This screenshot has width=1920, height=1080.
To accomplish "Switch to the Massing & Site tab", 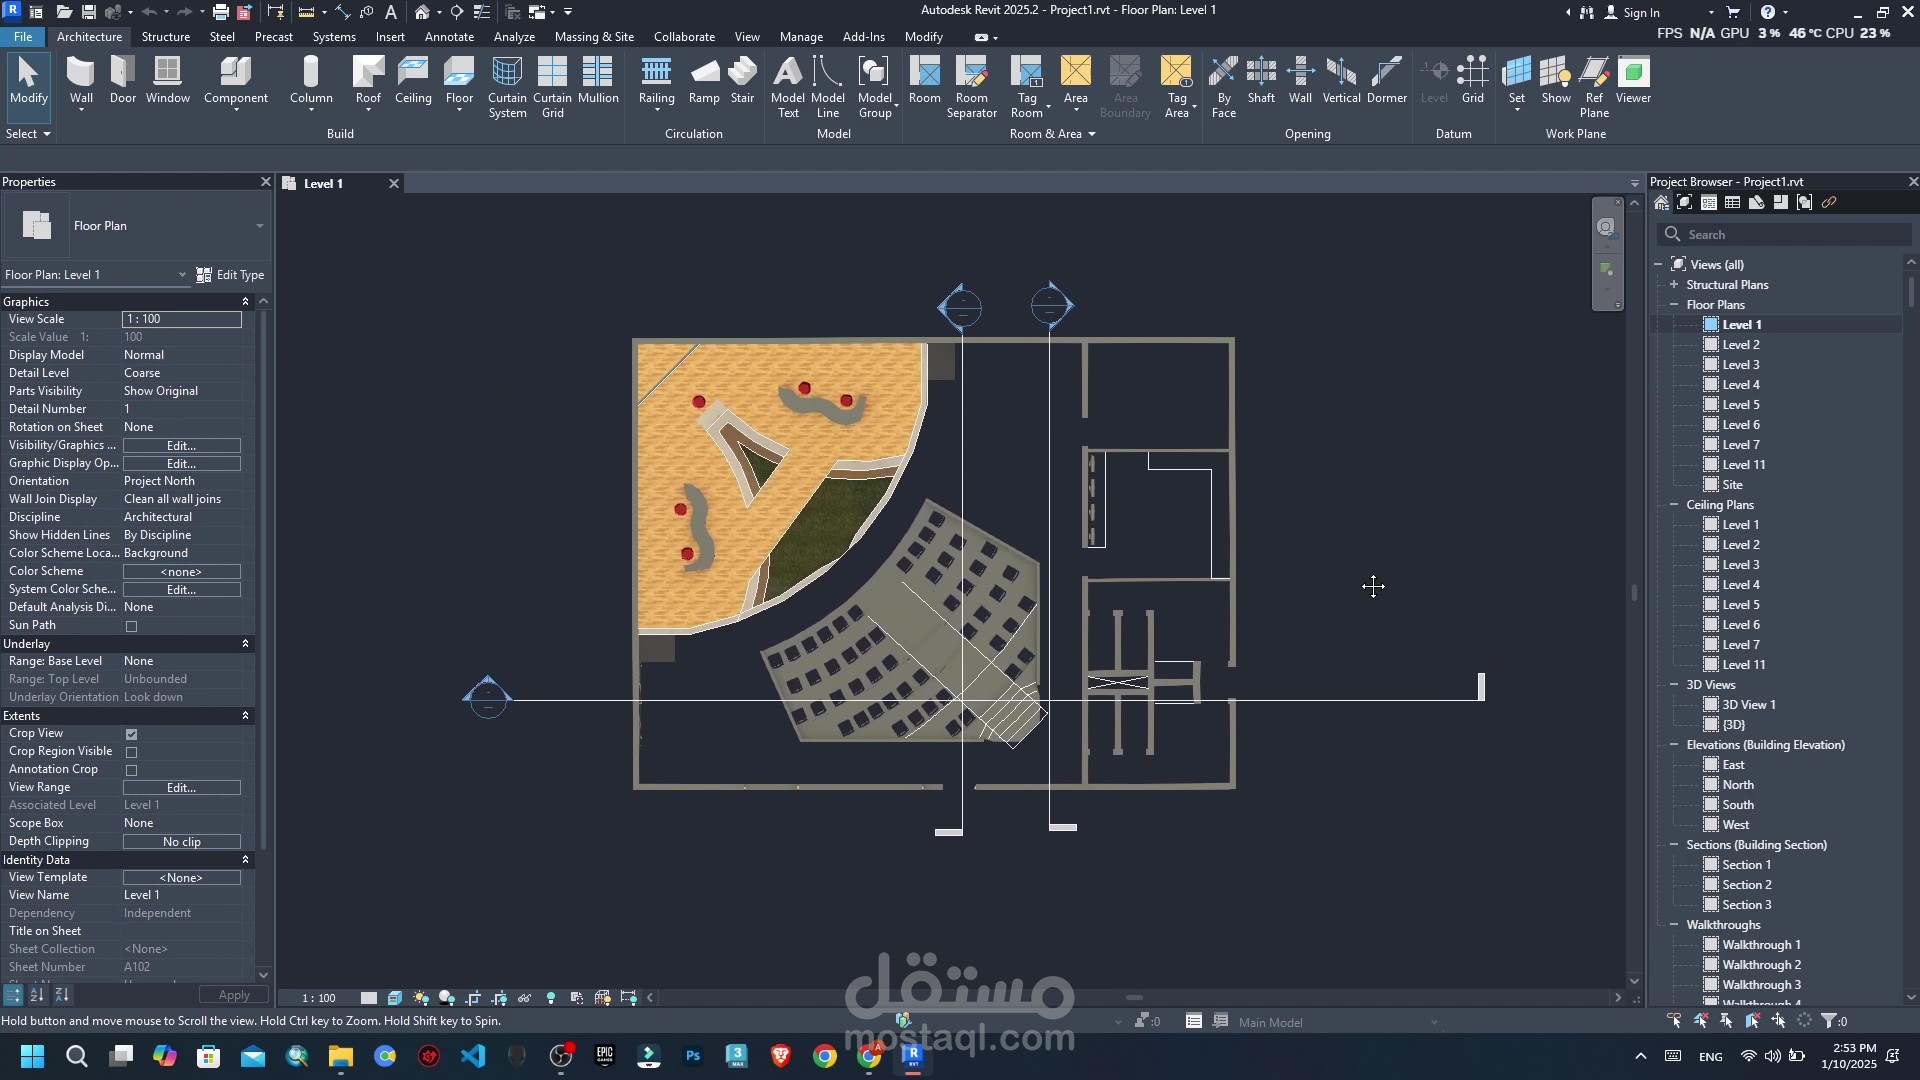I will point(594,37).
